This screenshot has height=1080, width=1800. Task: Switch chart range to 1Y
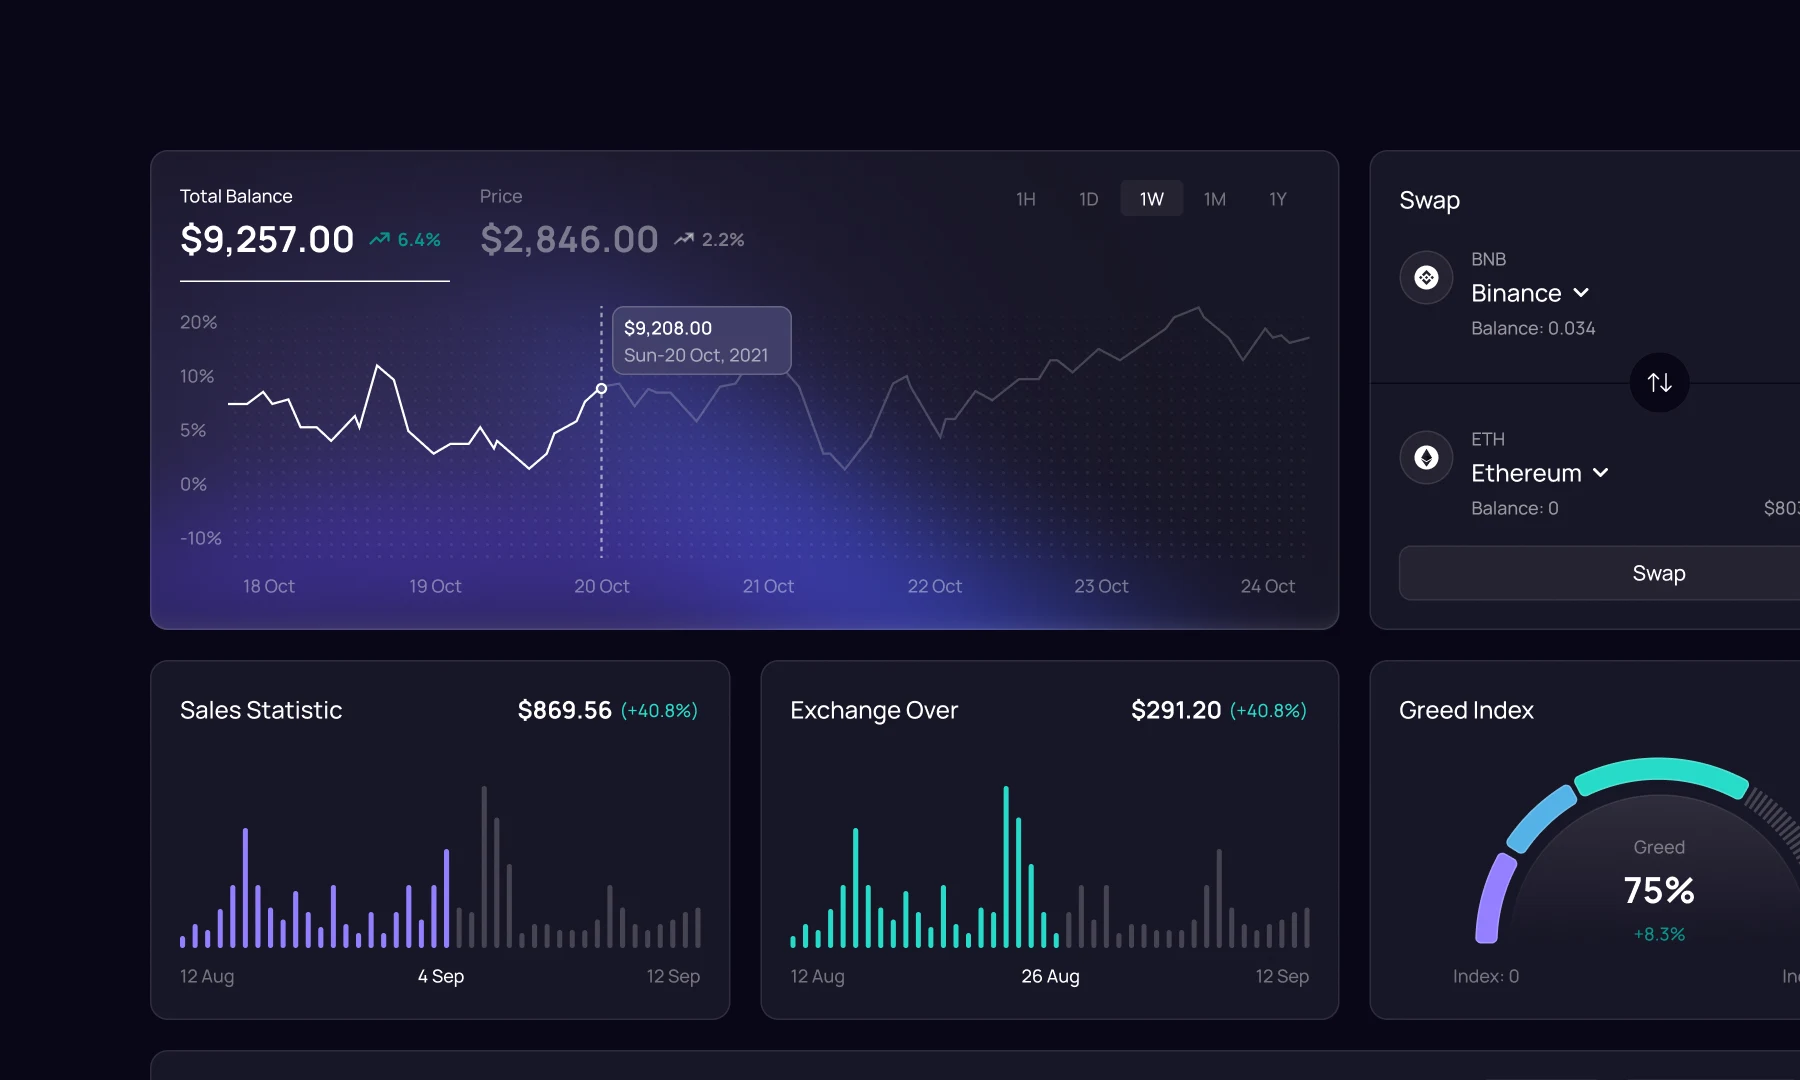pyautogui.click(x=1277, y=199)
